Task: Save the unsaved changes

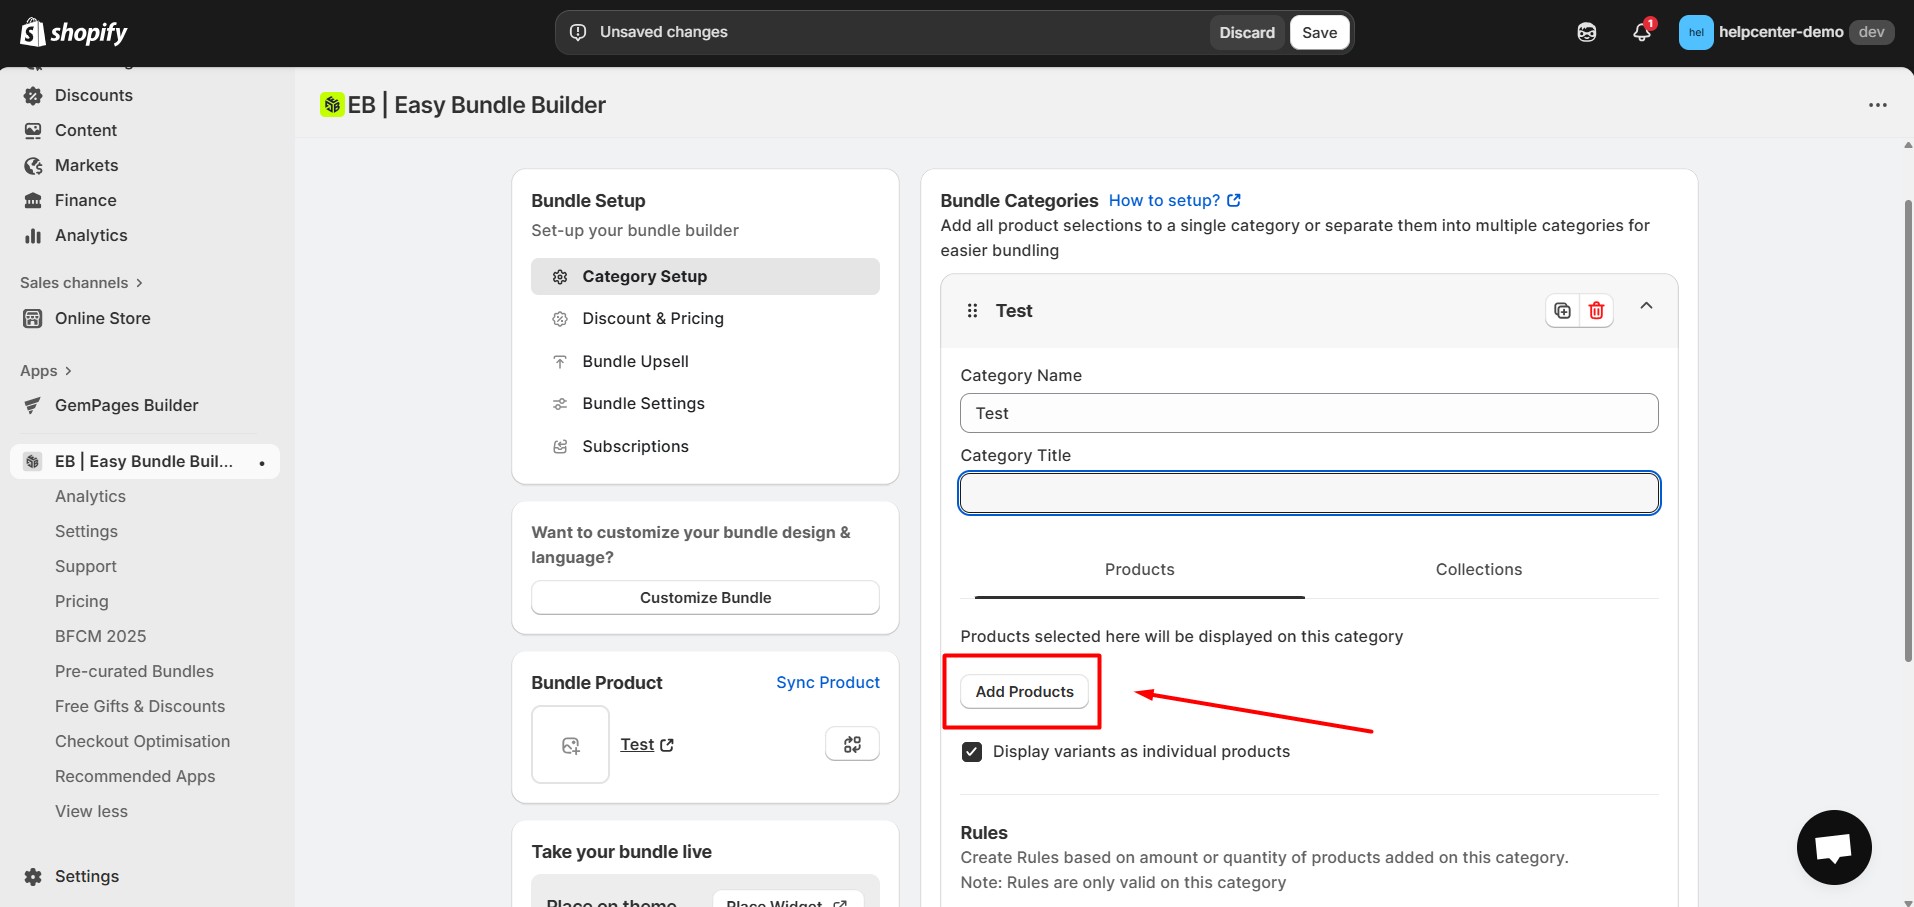Action: point(1319,32)
